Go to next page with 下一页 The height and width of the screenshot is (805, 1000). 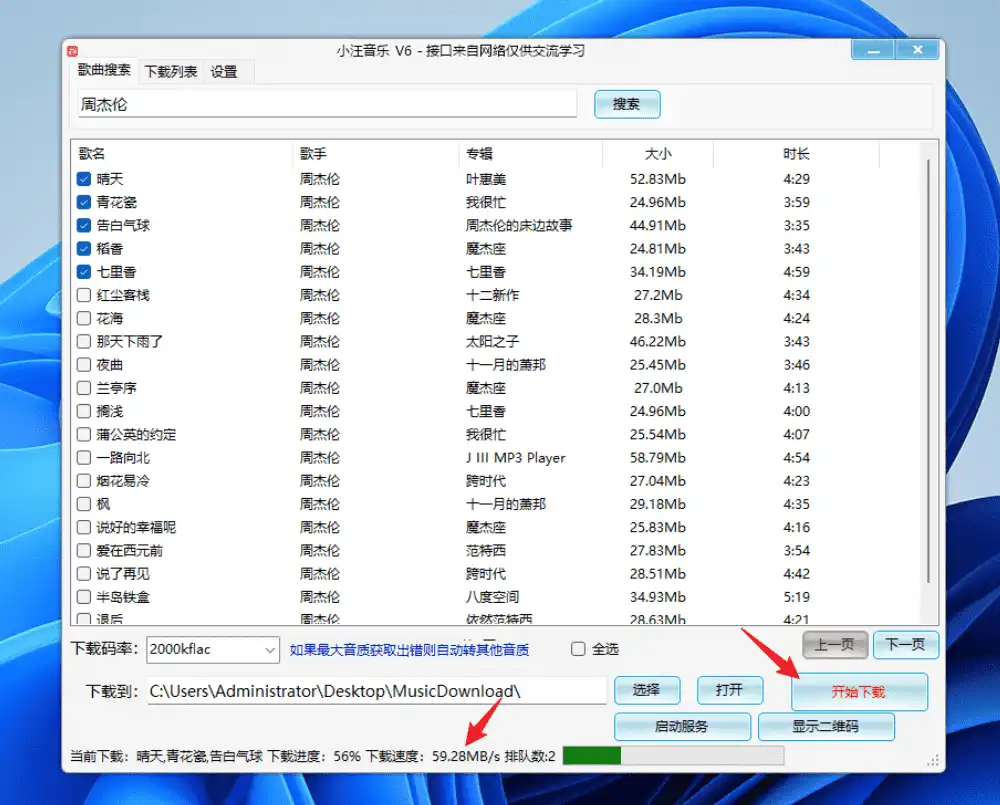coord(905,645)
